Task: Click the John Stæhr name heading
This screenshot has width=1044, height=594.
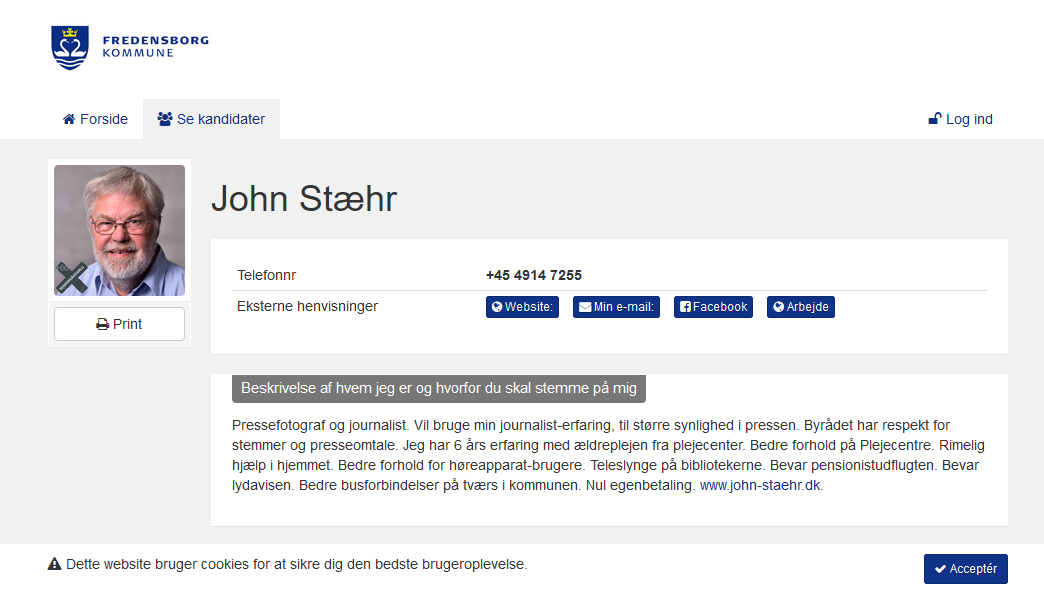Action: click(x=304, y=199)
